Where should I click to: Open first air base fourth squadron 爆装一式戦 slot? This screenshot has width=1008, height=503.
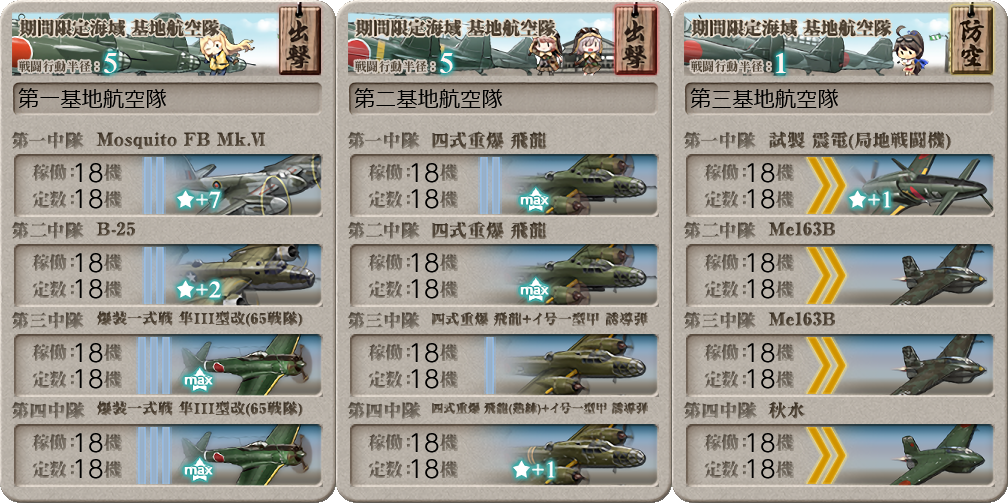tap(167, 455)
